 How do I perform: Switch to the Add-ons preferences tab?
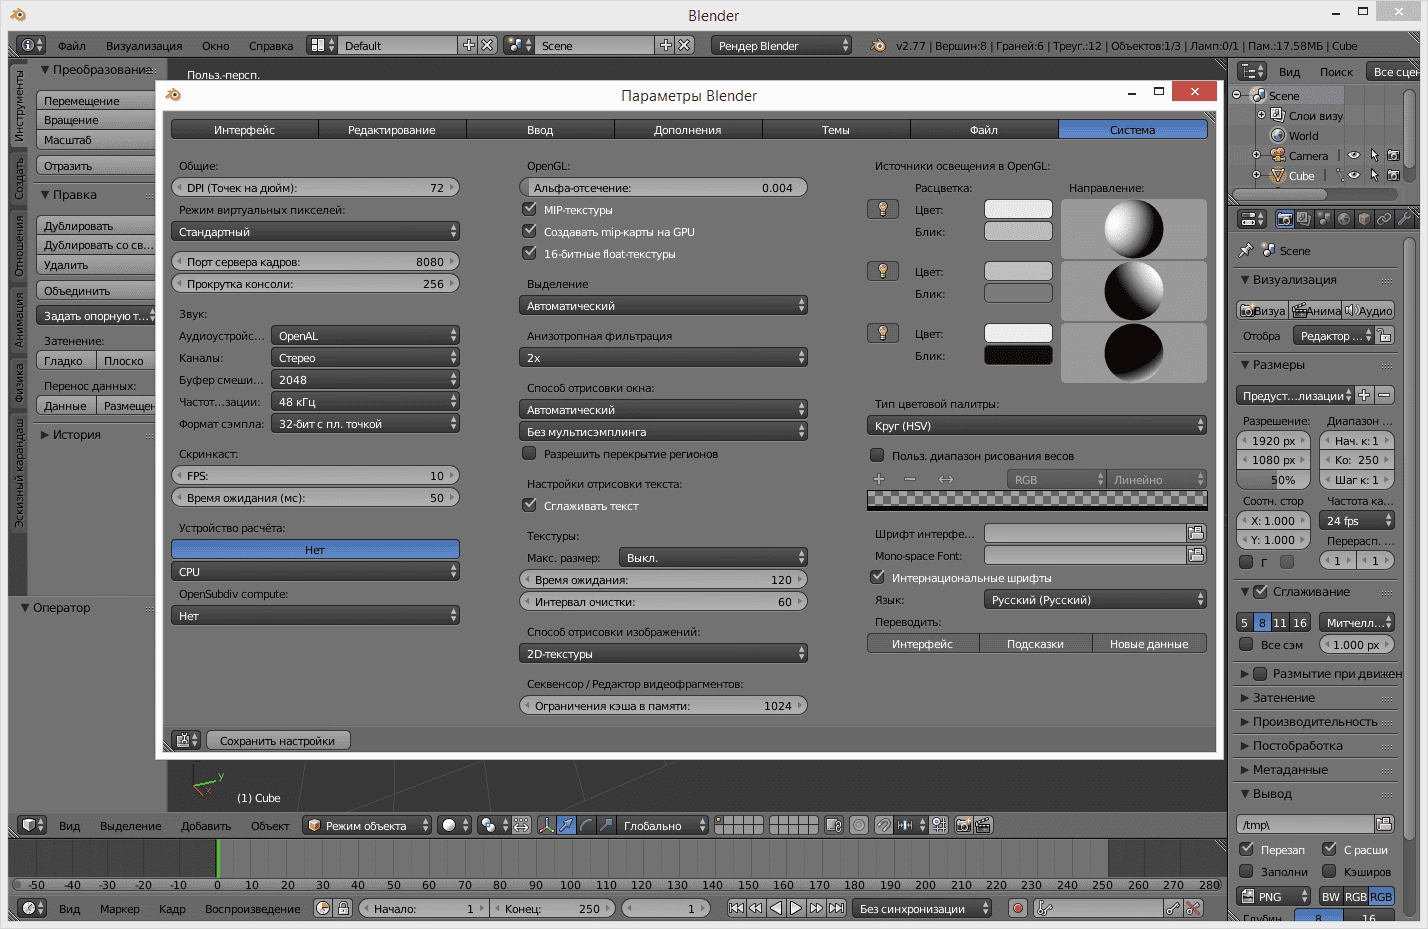pyautogui.click(x=688, y=129)
